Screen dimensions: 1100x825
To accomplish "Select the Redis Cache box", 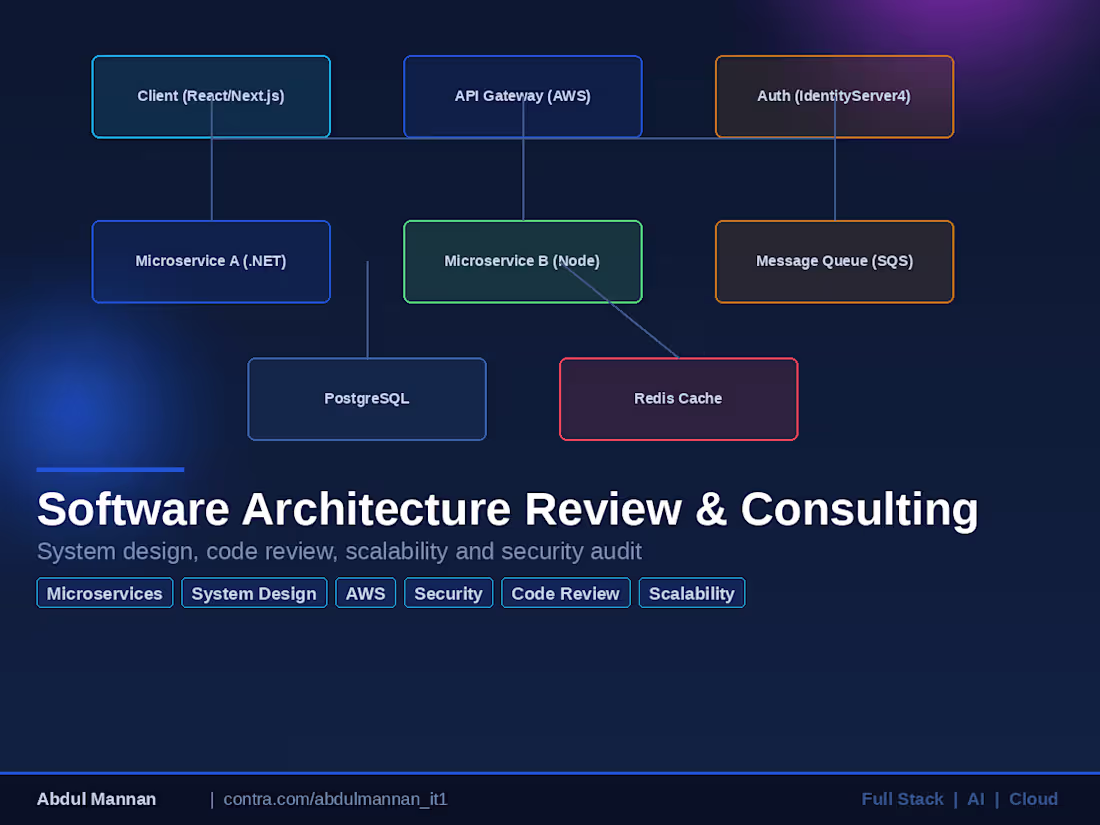I will pos(678,399).
